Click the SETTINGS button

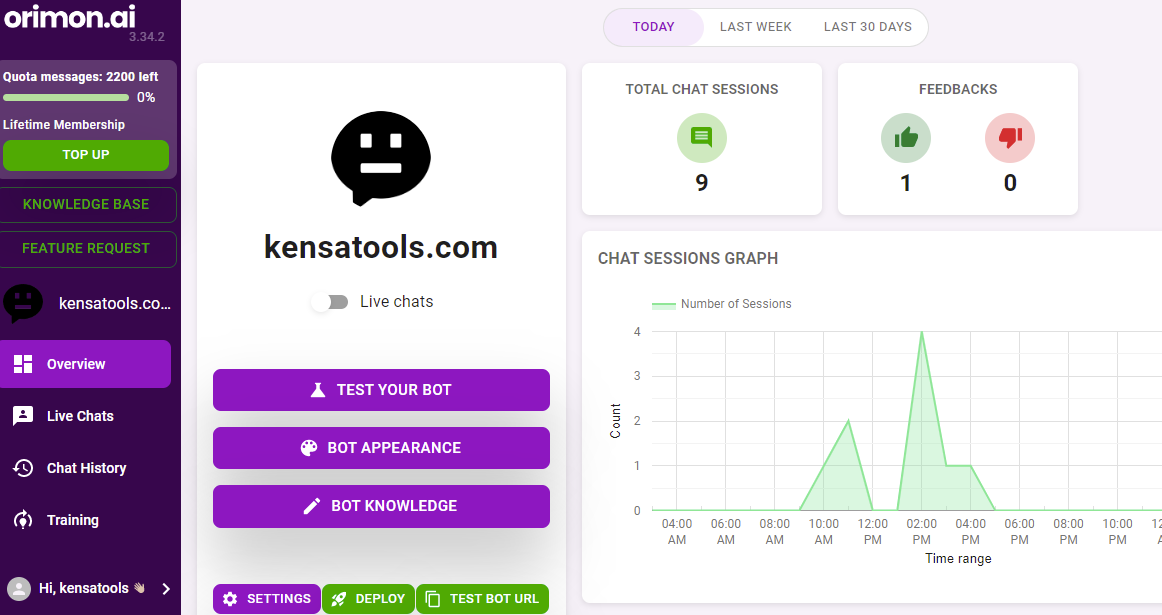[x=267, y=599]
